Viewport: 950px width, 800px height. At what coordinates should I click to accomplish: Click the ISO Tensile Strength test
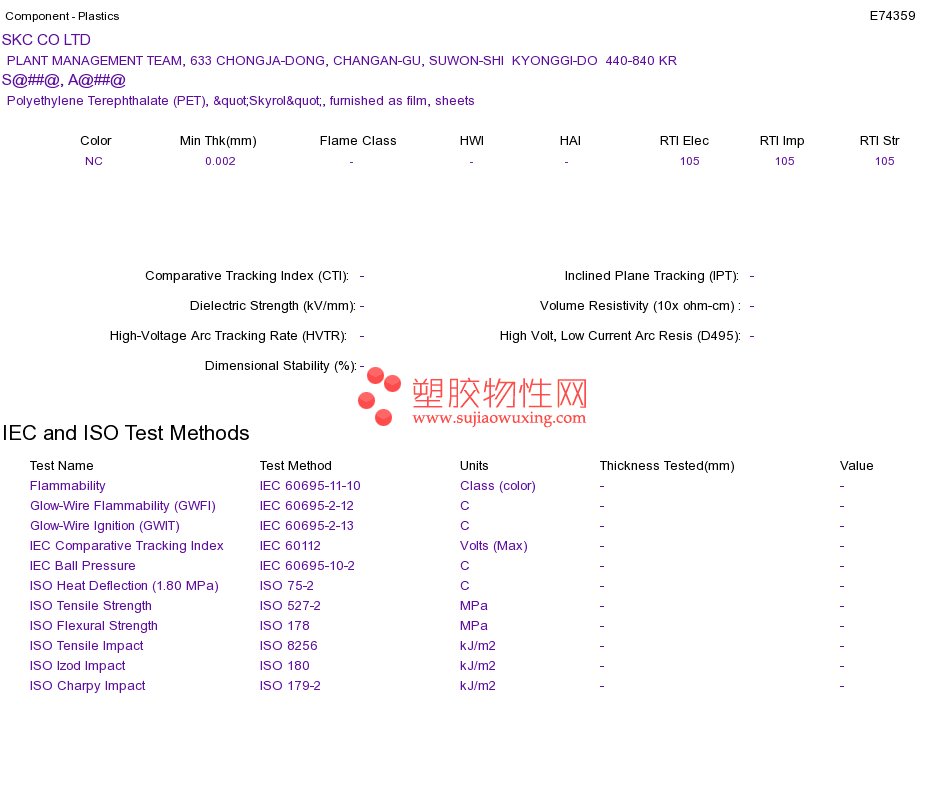pos(91,606)
